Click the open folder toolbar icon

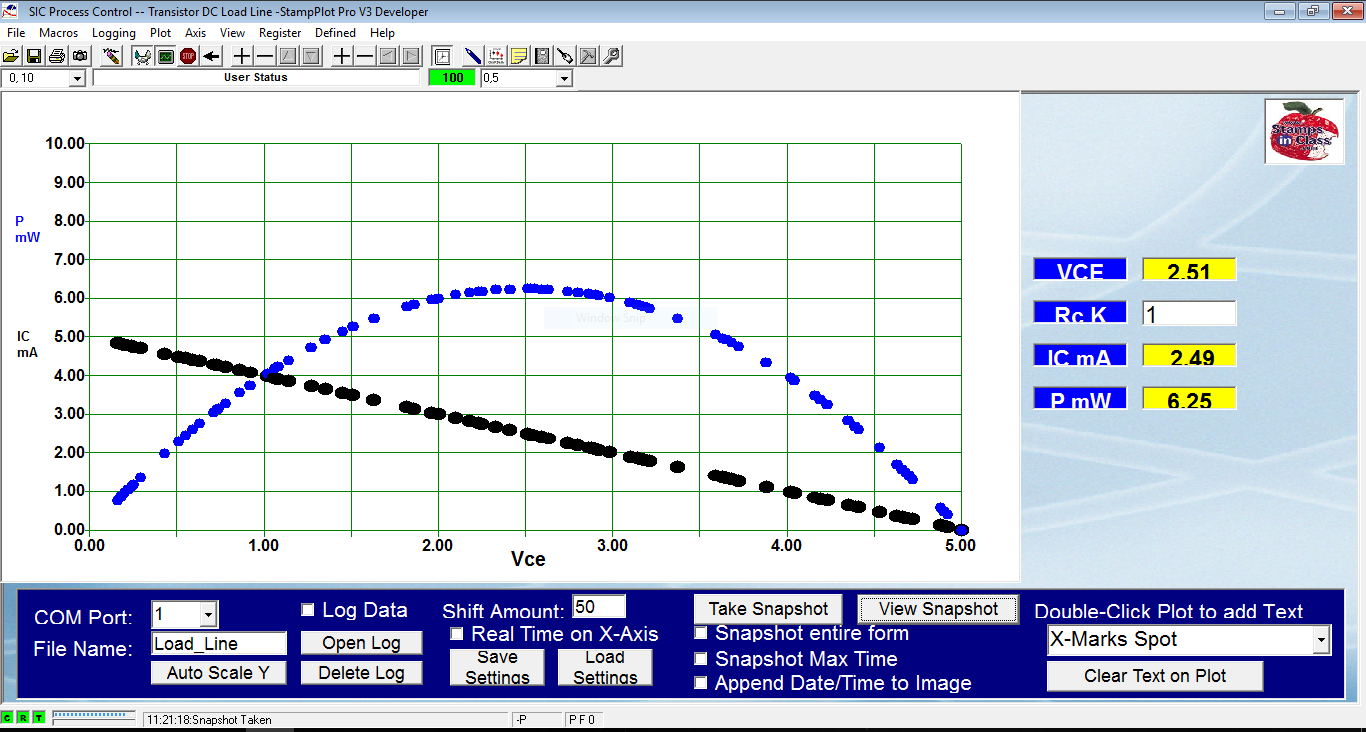[x=11, y=56]
